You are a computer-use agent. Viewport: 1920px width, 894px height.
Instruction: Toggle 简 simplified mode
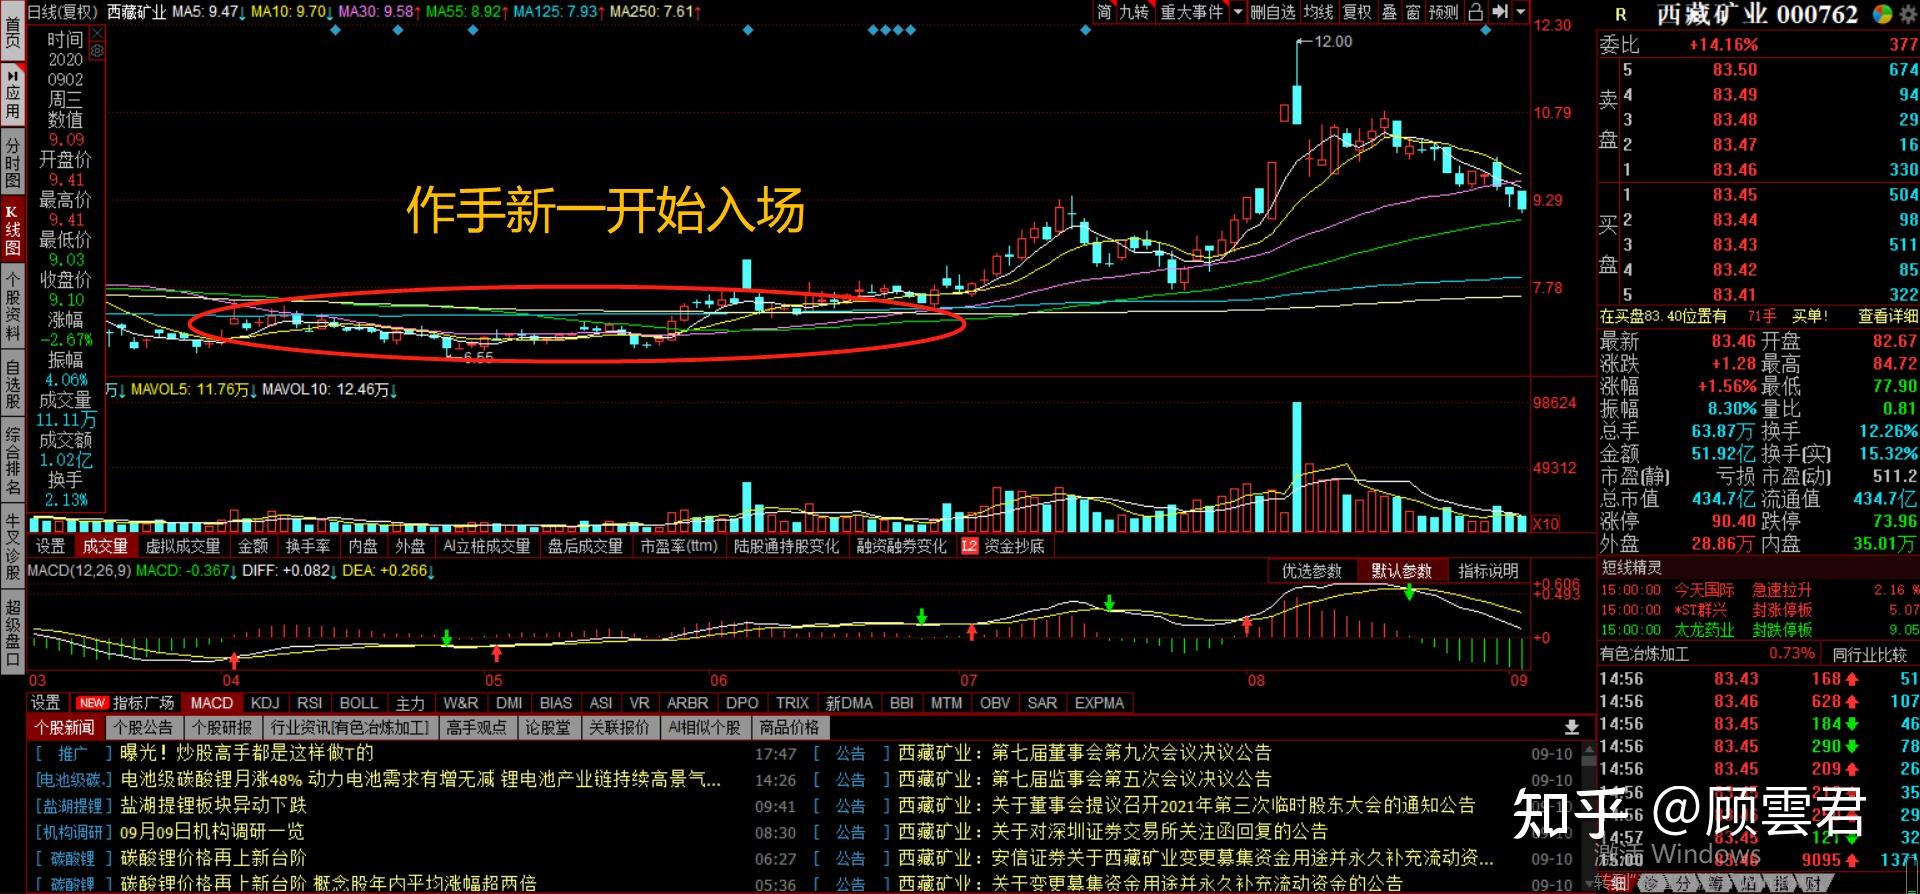1104,12
